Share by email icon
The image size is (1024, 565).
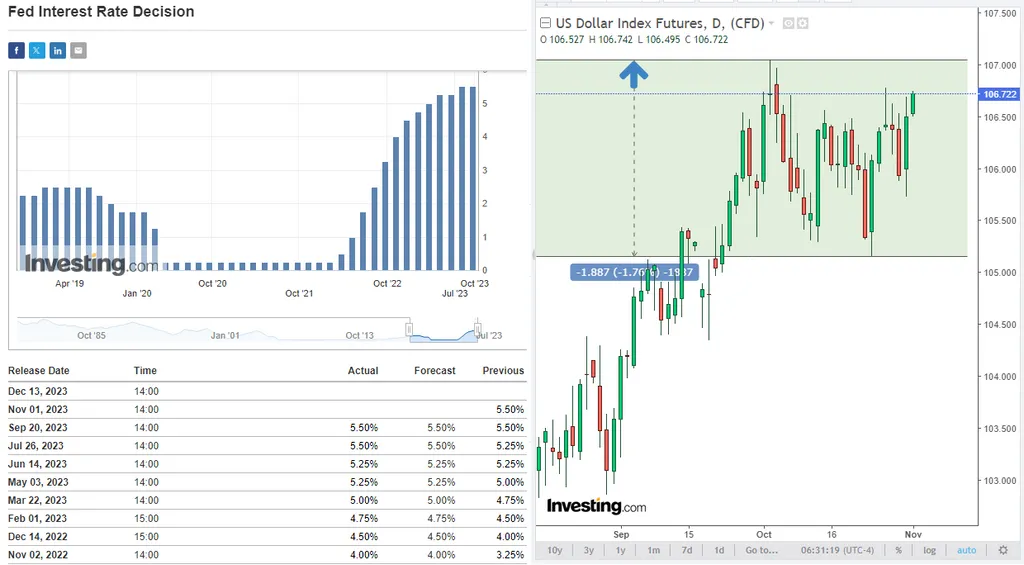(78, 50)
